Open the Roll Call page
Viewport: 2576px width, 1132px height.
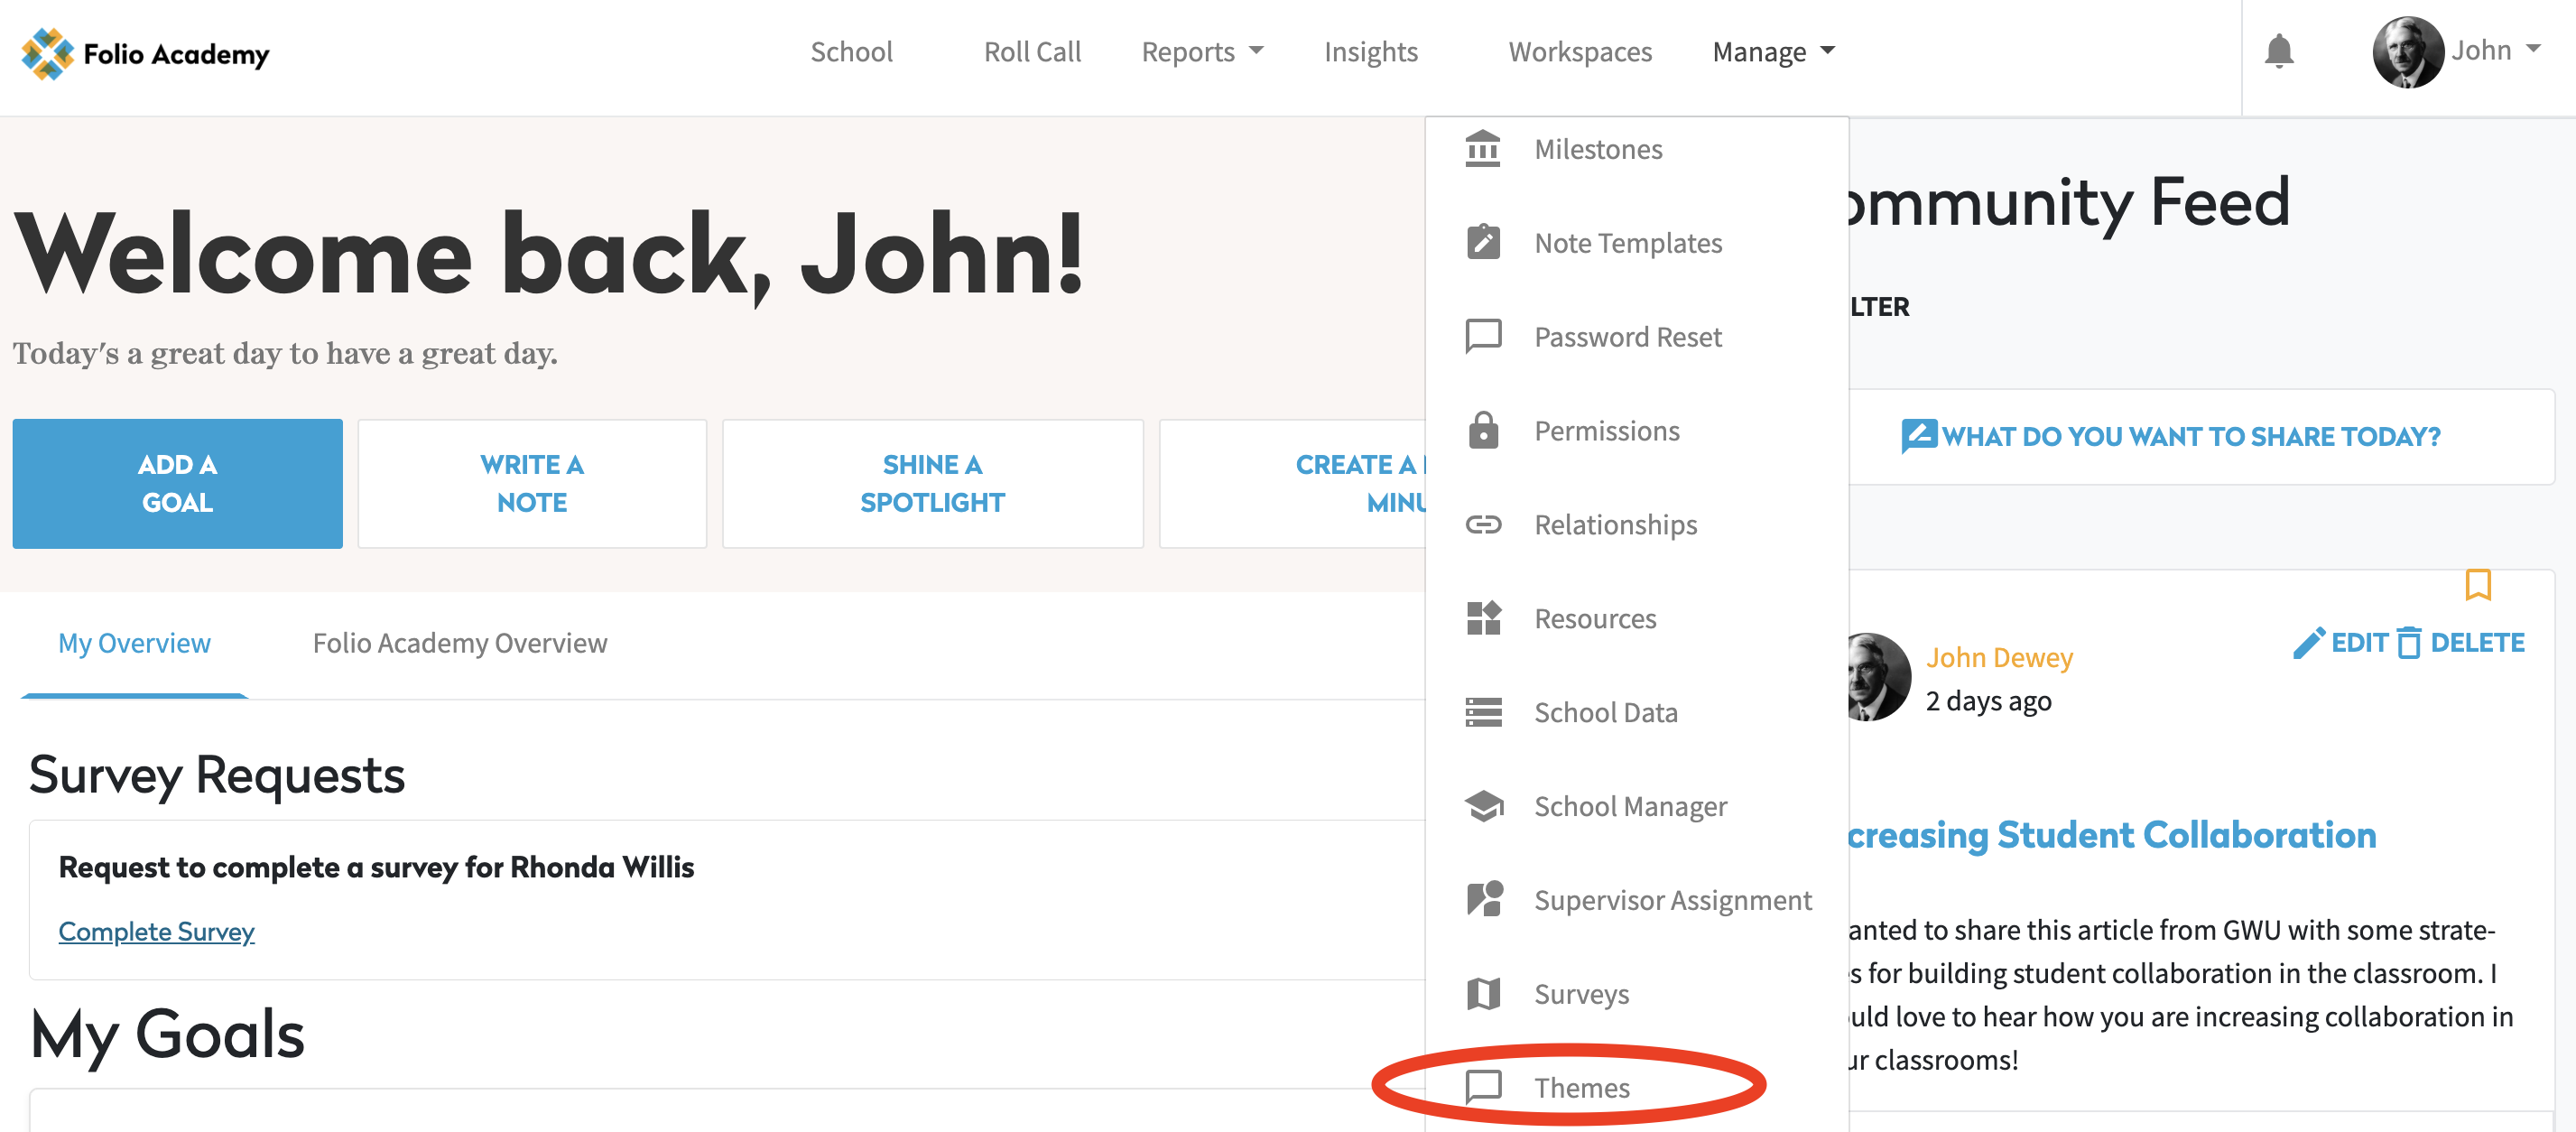1032,51
